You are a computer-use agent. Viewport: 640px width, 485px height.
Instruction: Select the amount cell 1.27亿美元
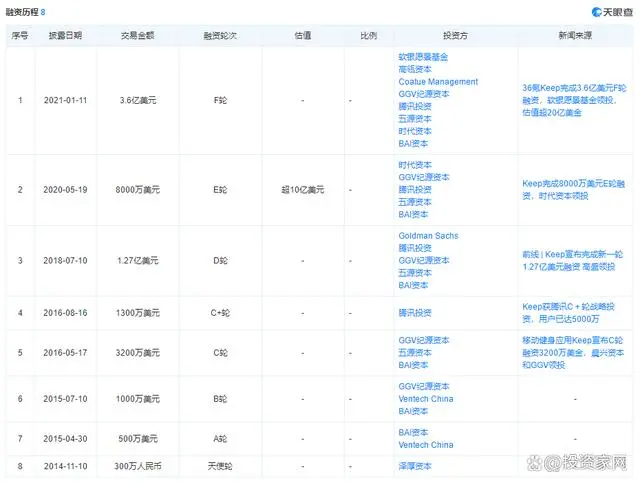[138, 260]
